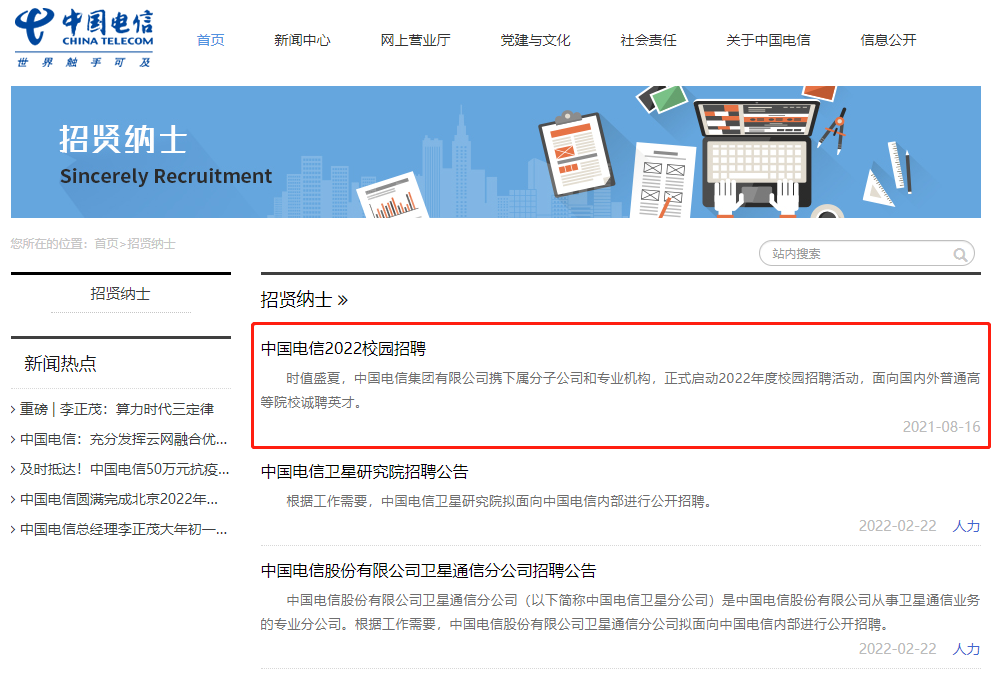Go to 网上营业厅 menu
This screenshot has height=678, width=997.
point(415,40)
